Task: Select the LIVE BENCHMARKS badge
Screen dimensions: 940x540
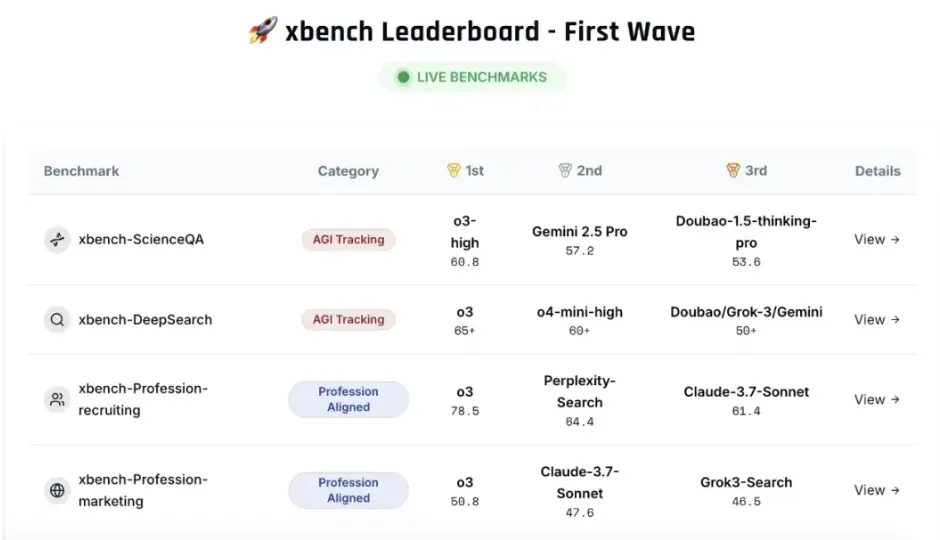Action: tap(472, 77)
